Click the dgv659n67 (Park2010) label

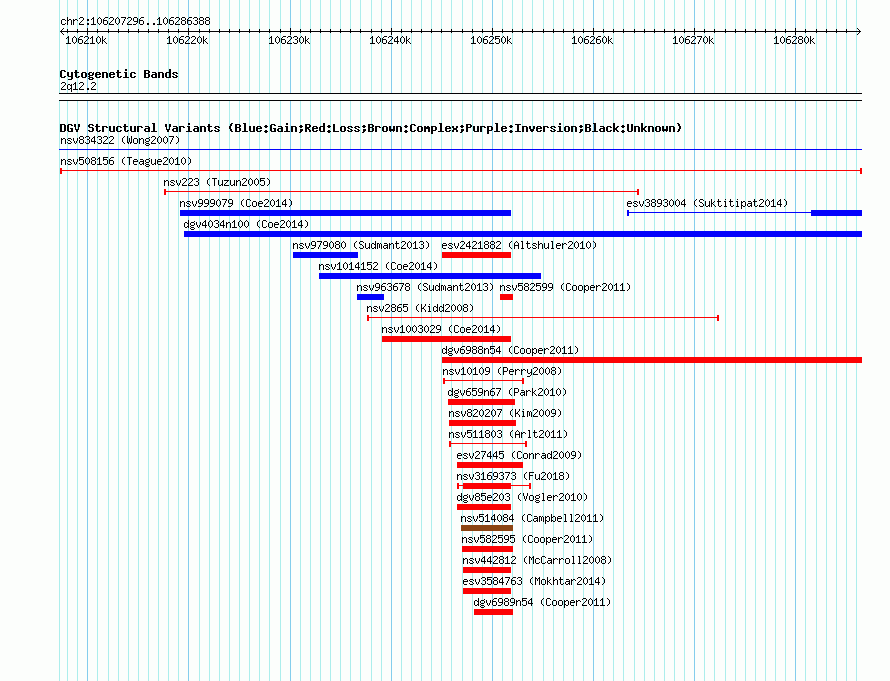[x=507, y=392]
